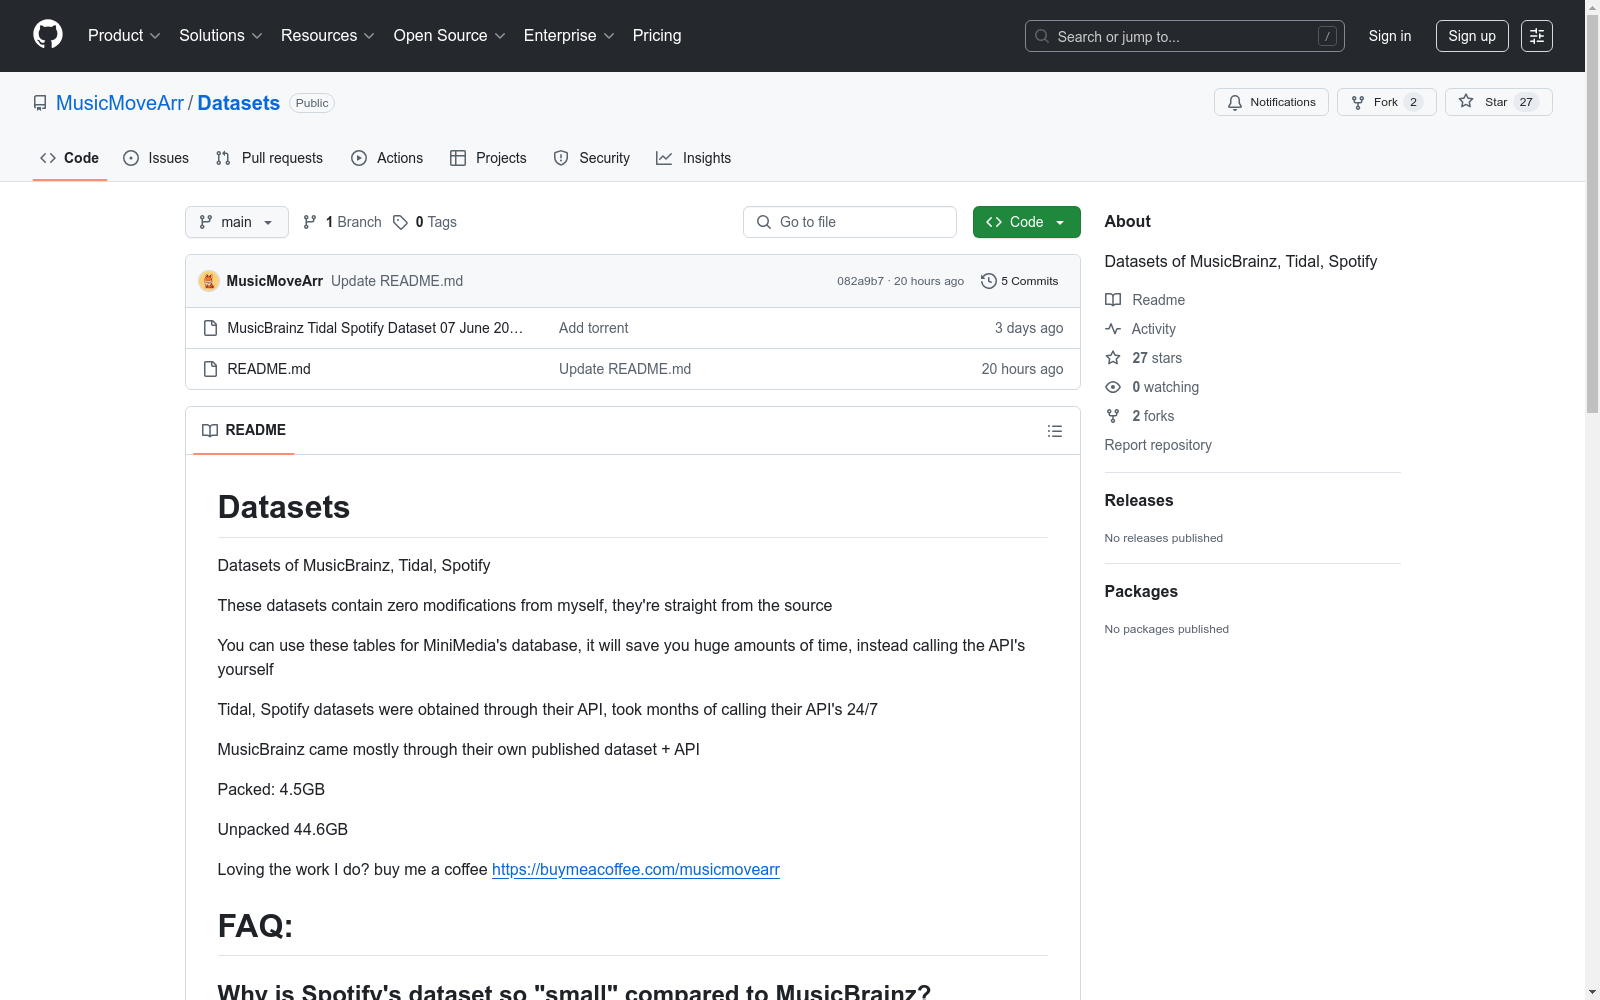The height and width of the screenshot is (1000, 1600).
Task: Click the repository icon before MusicMoveArr
Action: pos(40,103)
